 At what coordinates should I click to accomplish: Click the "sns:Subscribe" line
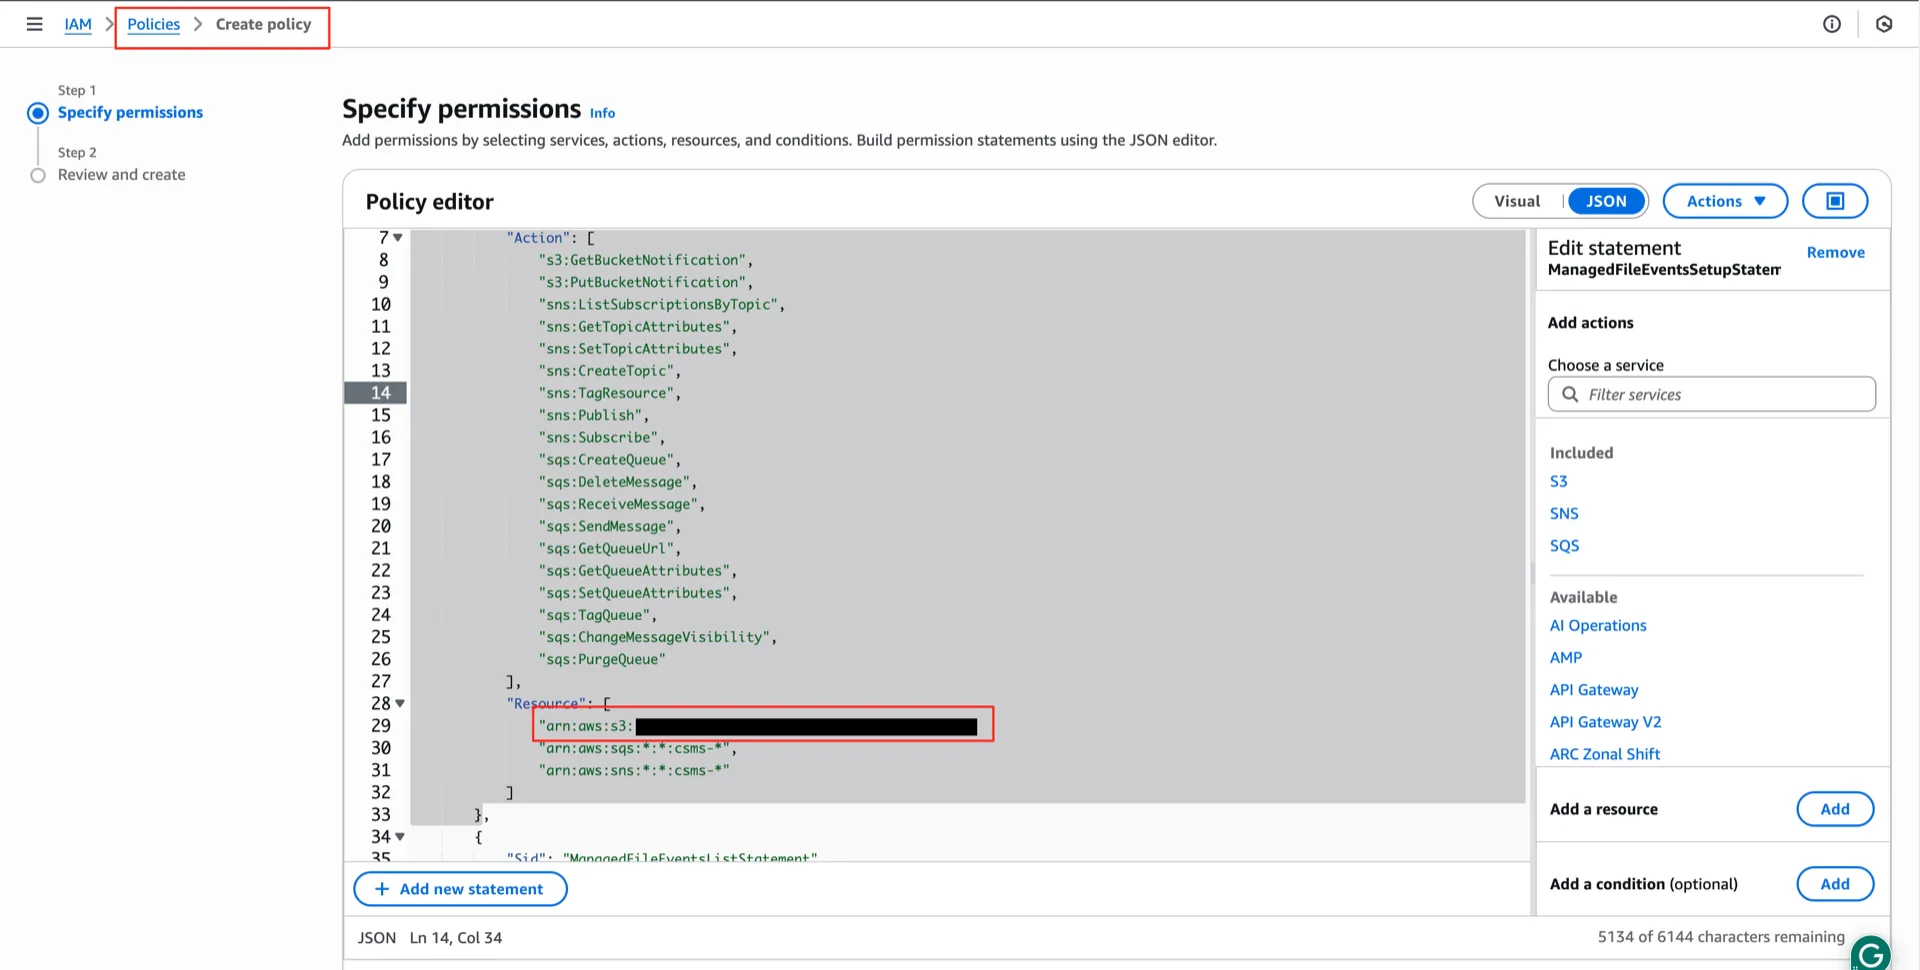(601, 437)
